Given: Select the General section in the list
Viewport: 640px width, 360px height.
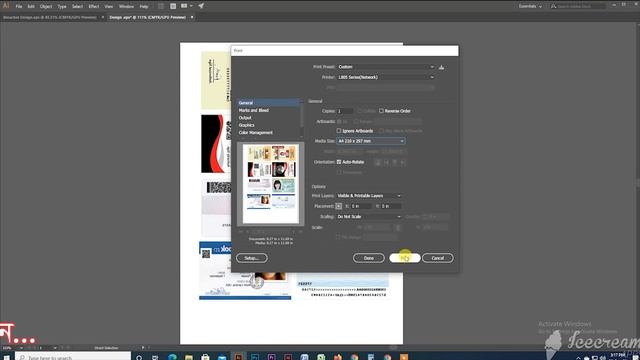Looking at the screenshot, I should (x=269, y=103).
